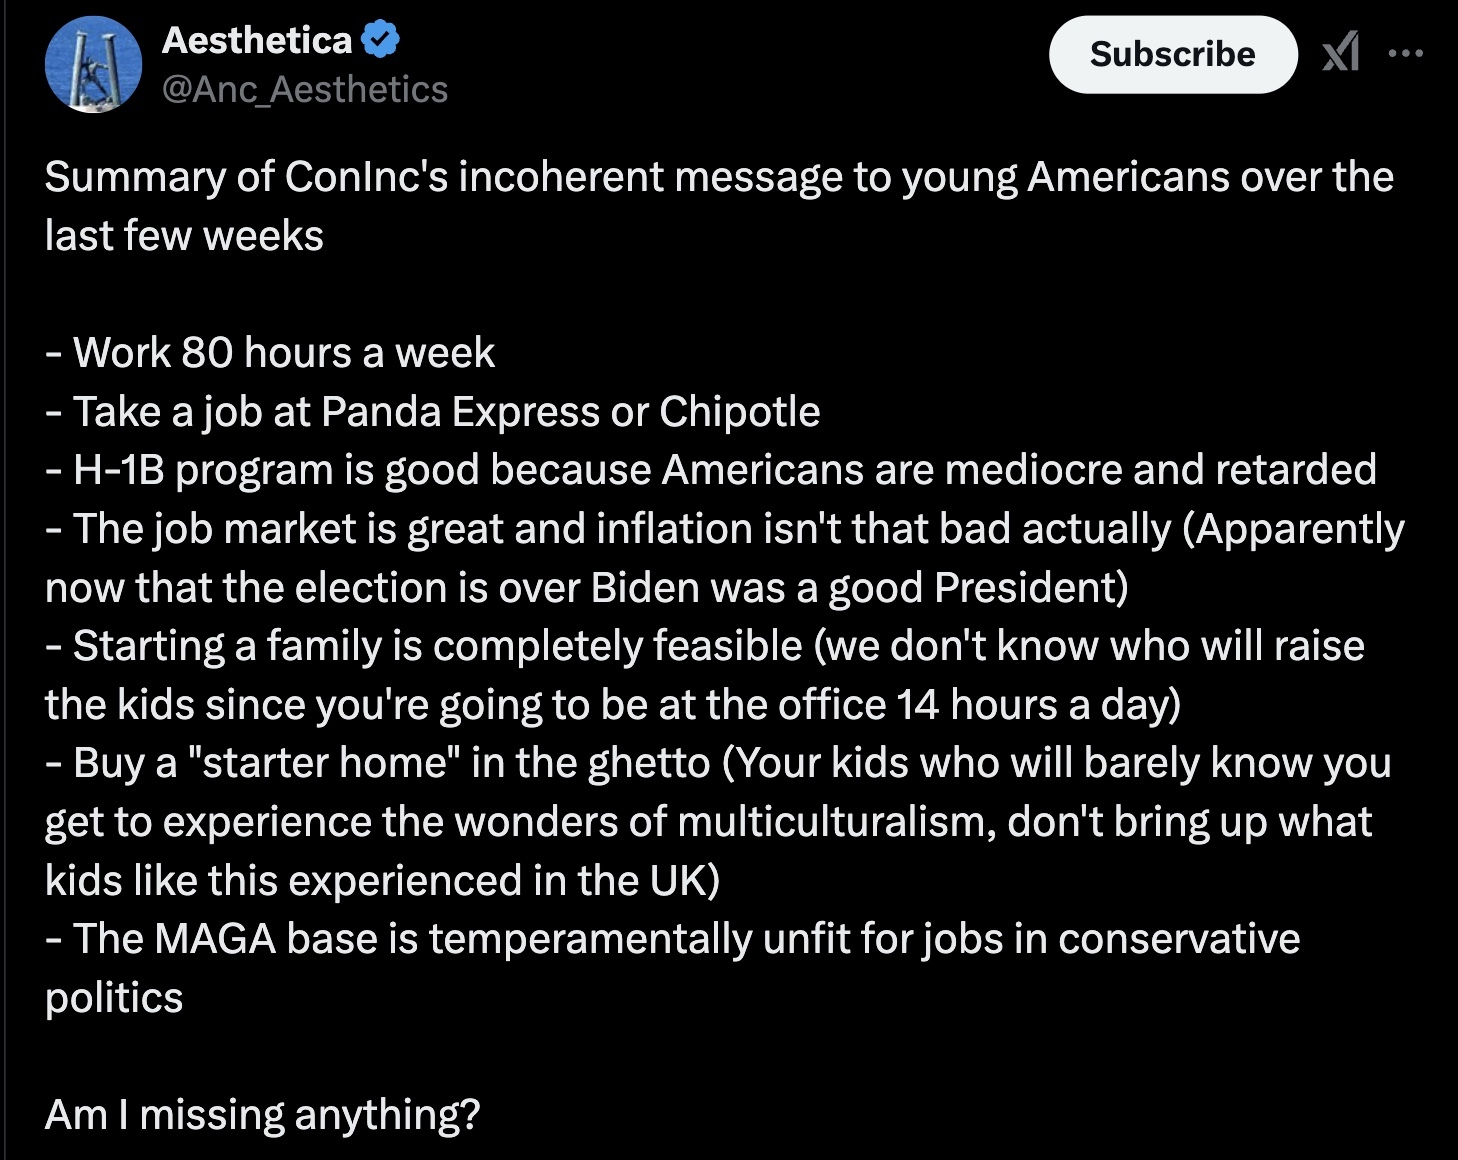This screenshot has height=1160, width=1458.
Task: Click the 'H-1B program is good' line
Action: [711, 470]
